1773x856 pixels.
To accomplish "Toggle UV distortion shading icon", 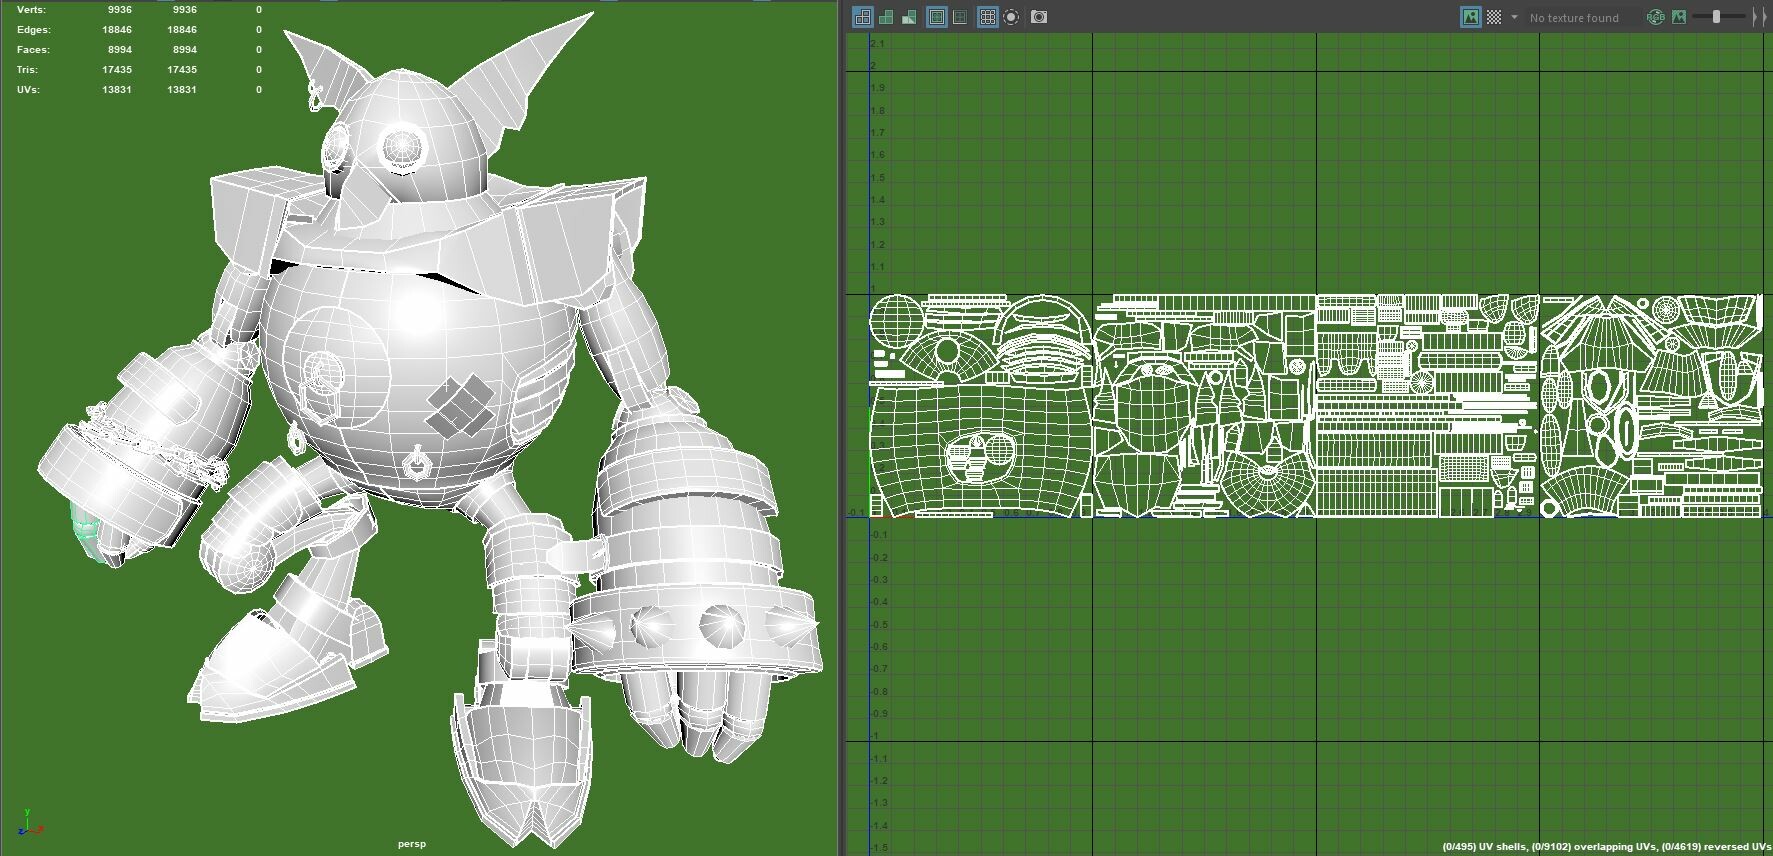I will click(x=909, y=17).
